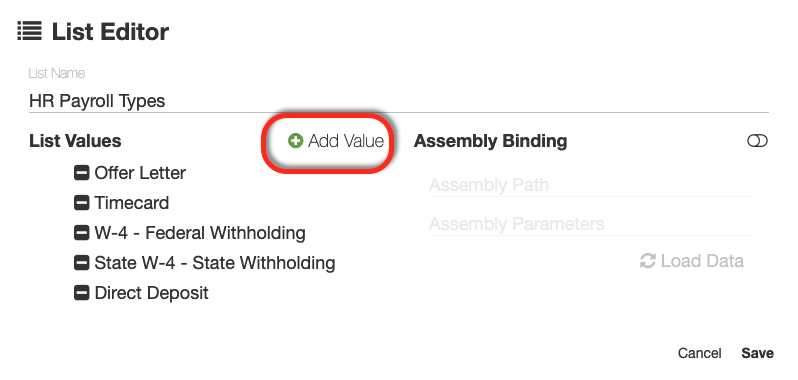The image size is (798, 380).
Task: Click the Assembly Path field
Action: (x=591, y=185)
